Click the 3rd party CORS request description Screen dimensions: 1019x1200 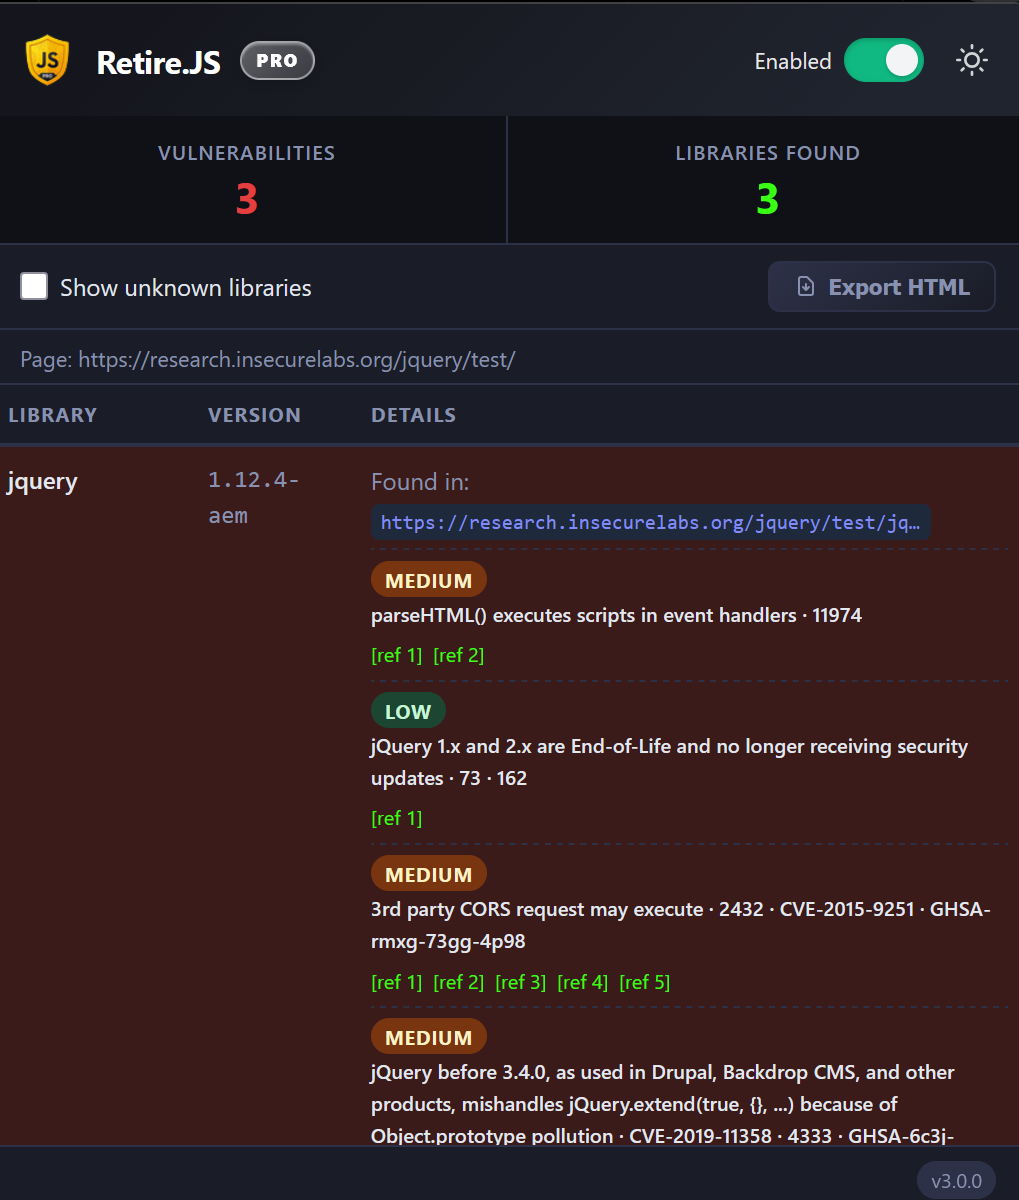[x=680, y=926]
